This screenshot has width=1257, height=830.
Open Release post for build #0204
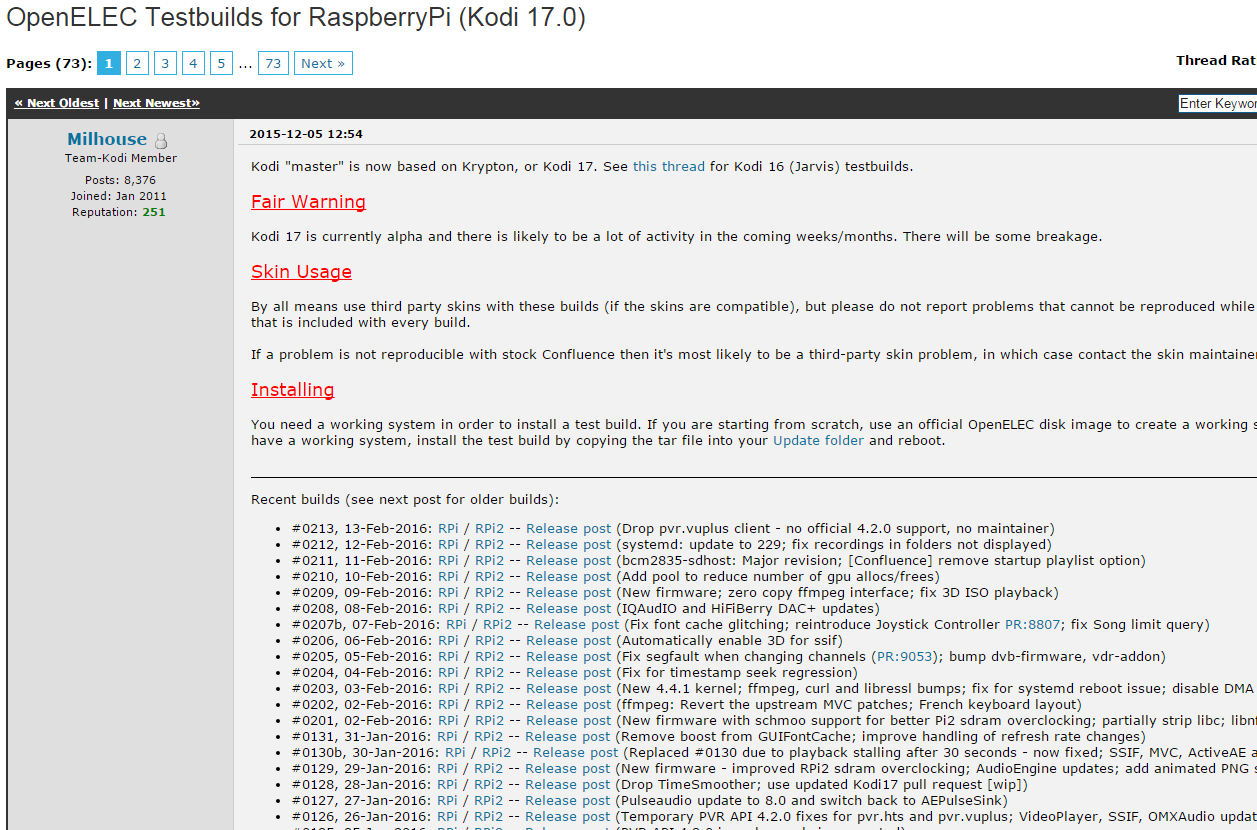coord(568,672)
